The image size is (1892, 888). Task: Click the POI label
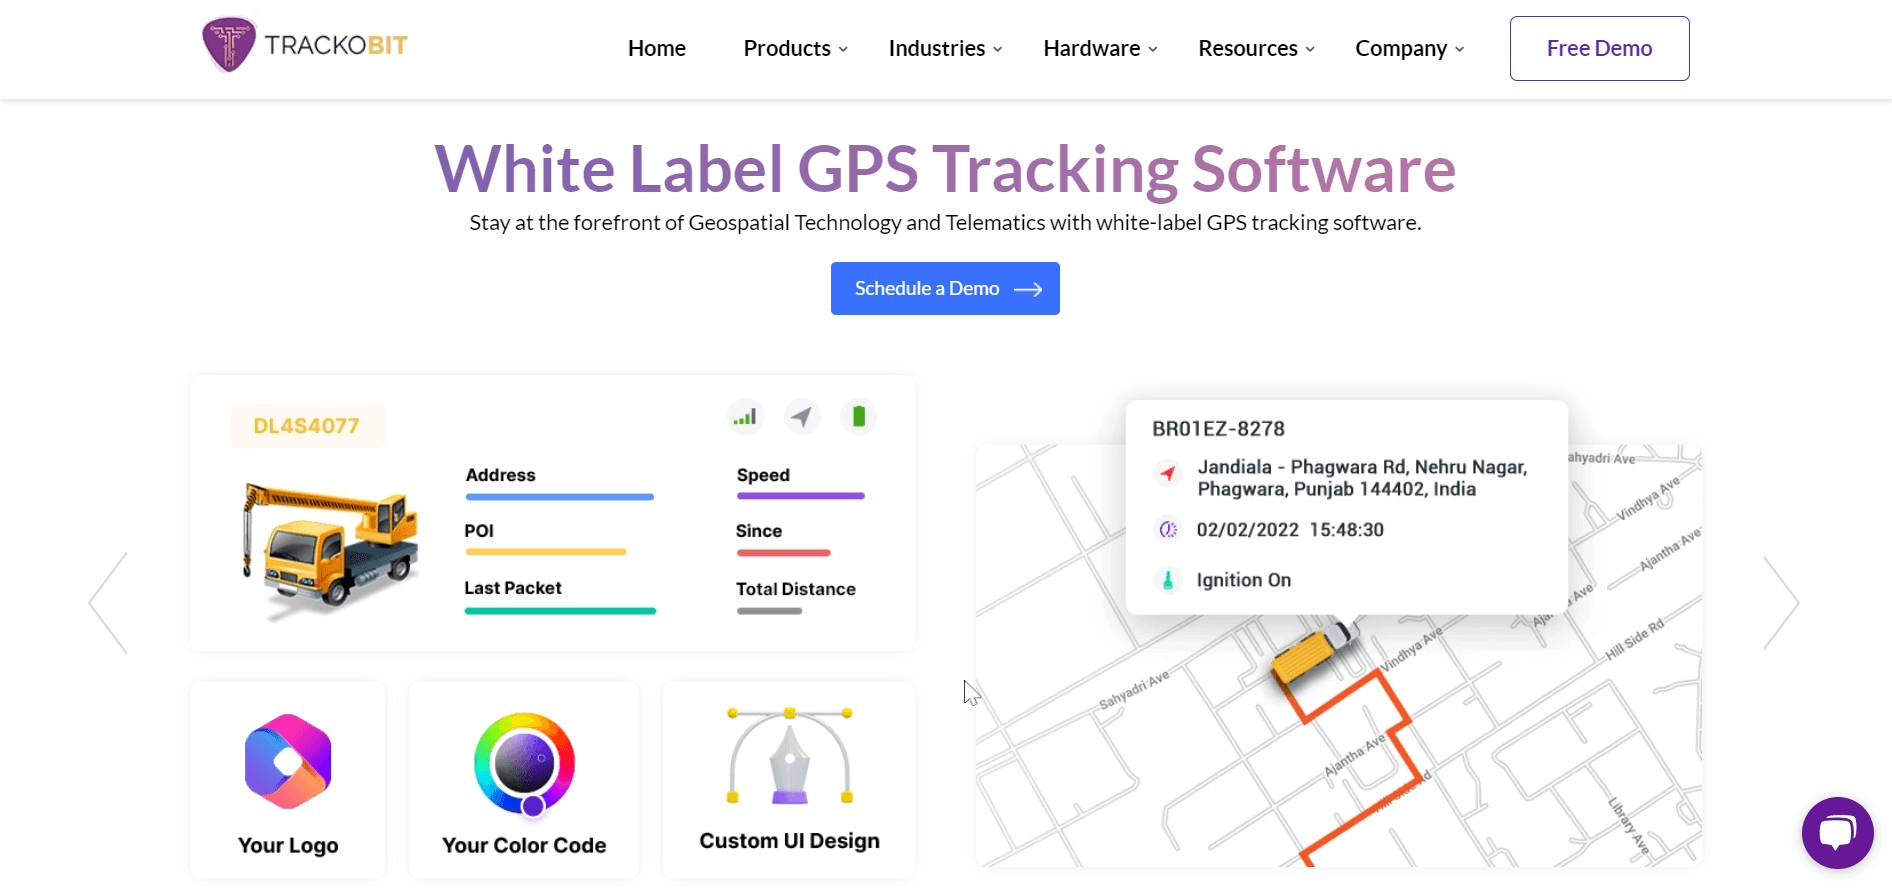(x=479, y=531)
